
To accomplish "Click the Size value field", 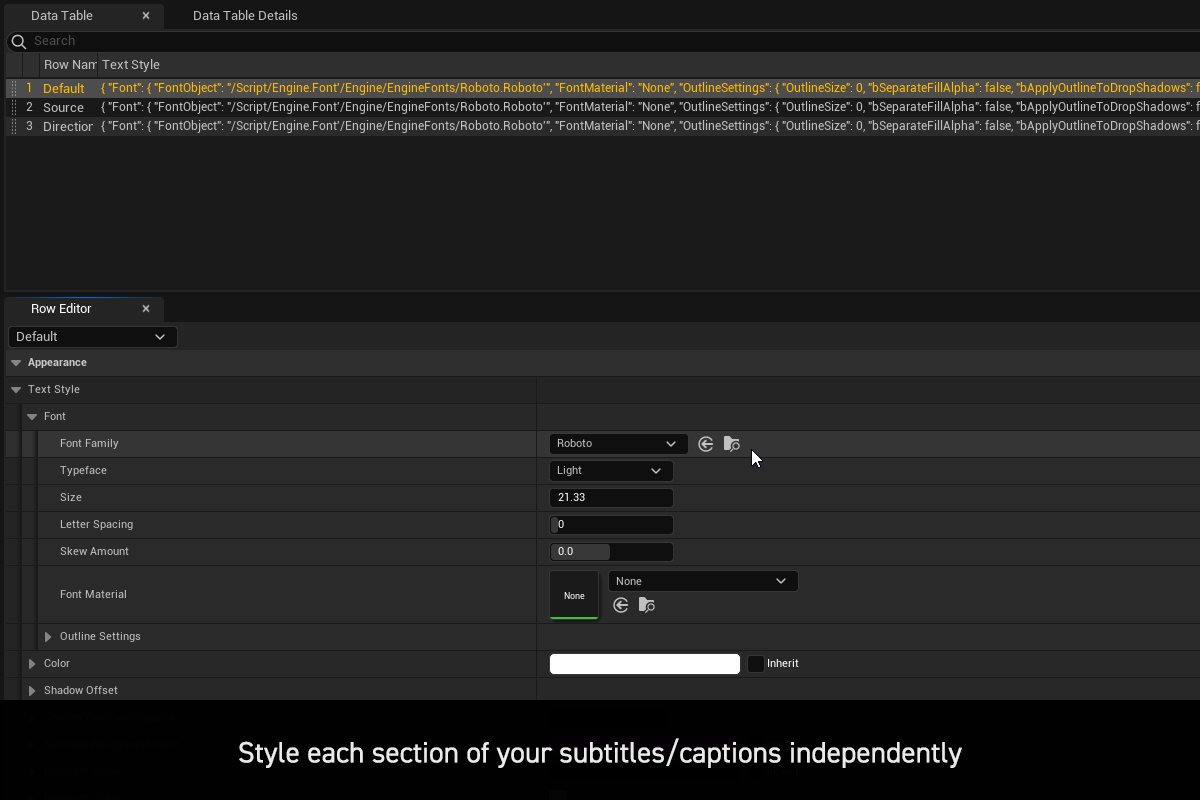I will 611,498.
